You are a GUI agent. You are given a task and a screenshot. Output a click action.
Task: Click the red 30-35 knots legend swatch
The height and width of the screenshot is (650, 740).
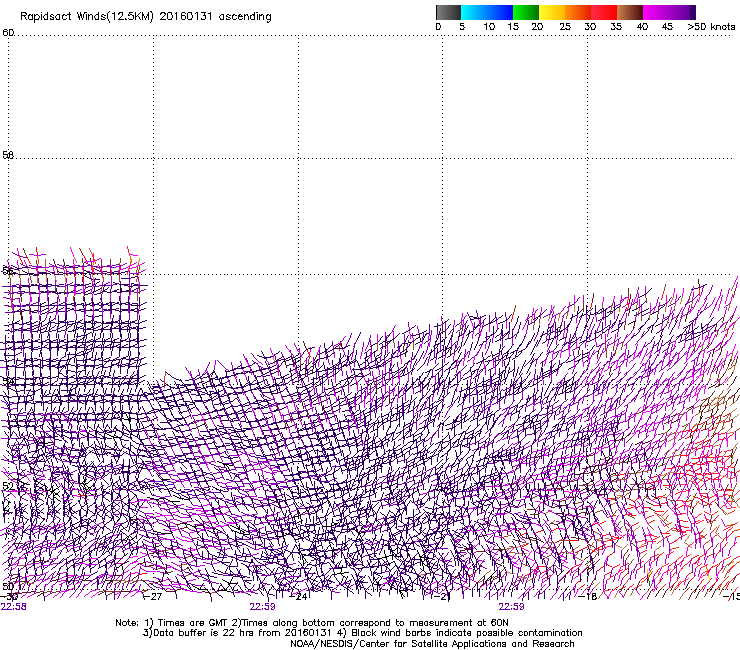click(x=604, y=12)
